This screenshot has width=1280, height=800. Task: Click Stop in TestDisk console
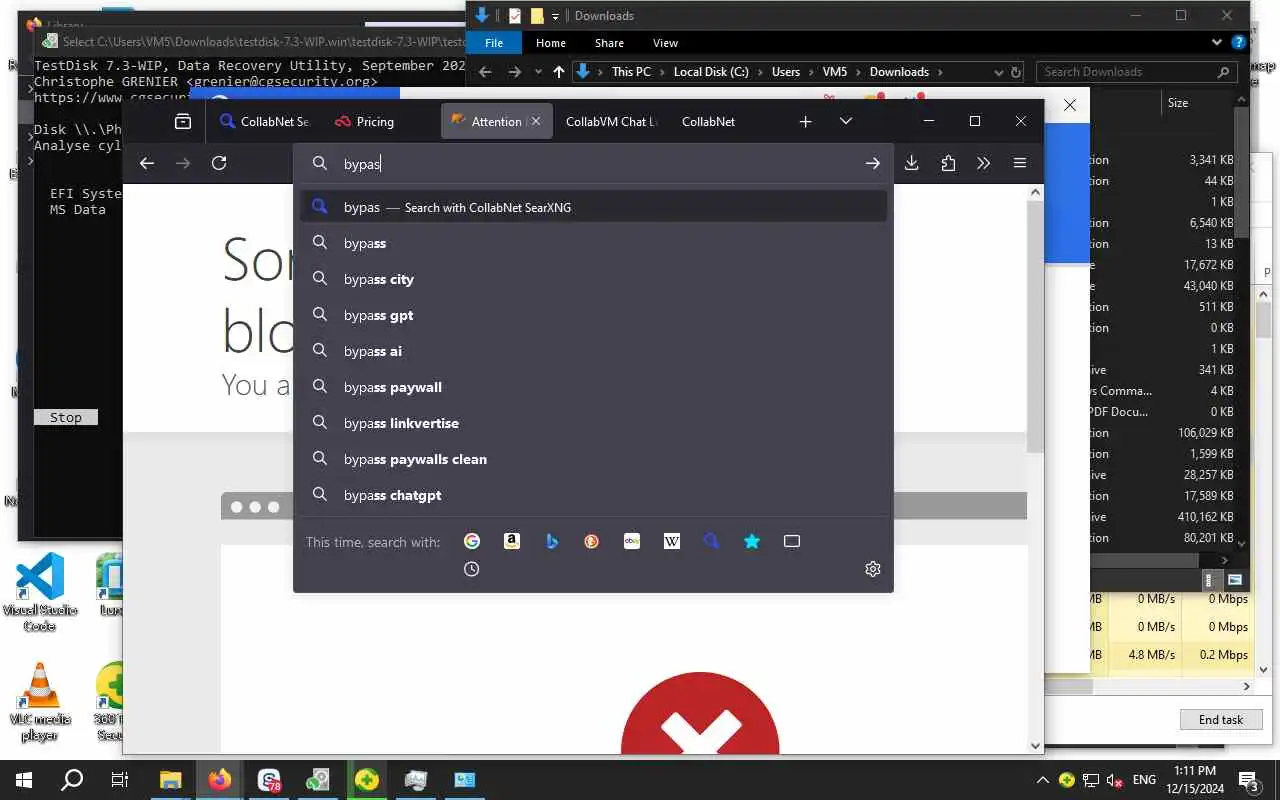[66, 417]
